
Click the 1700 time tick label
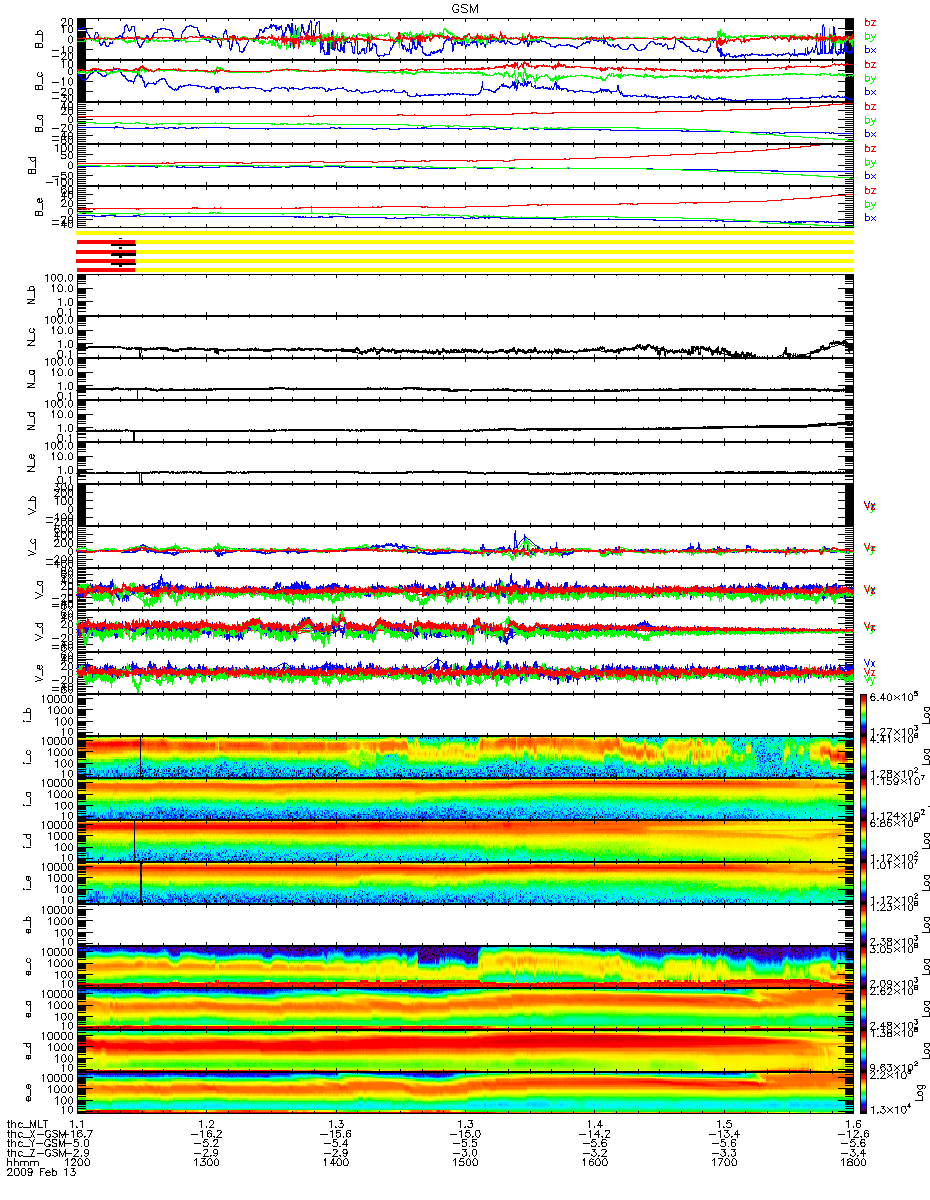point(723,1163)
